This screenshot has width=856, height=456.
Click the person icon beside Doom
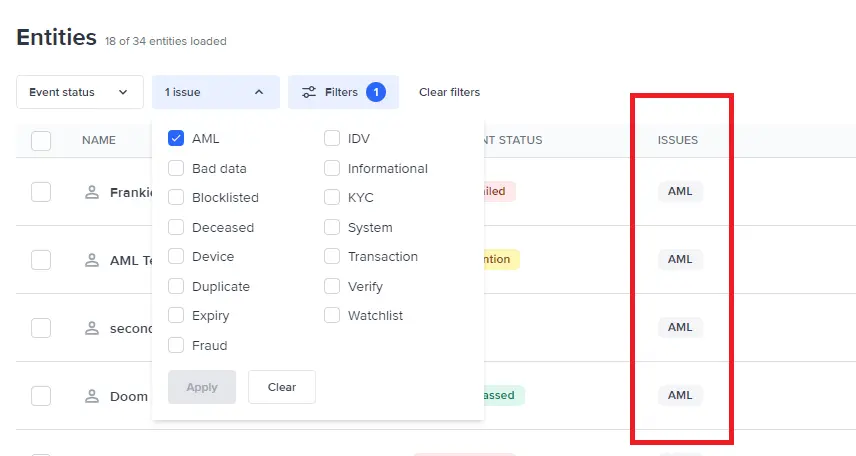(x=93, y=396)
